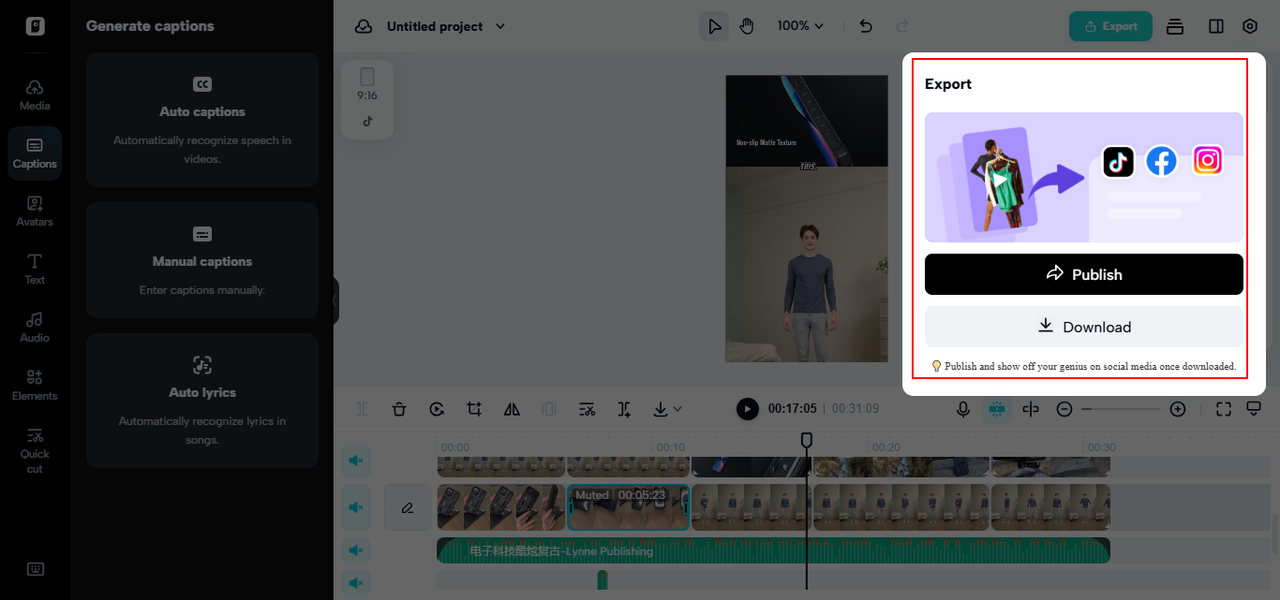
Task: Click the total duration 00:31:09
Action: coord(855,409)
